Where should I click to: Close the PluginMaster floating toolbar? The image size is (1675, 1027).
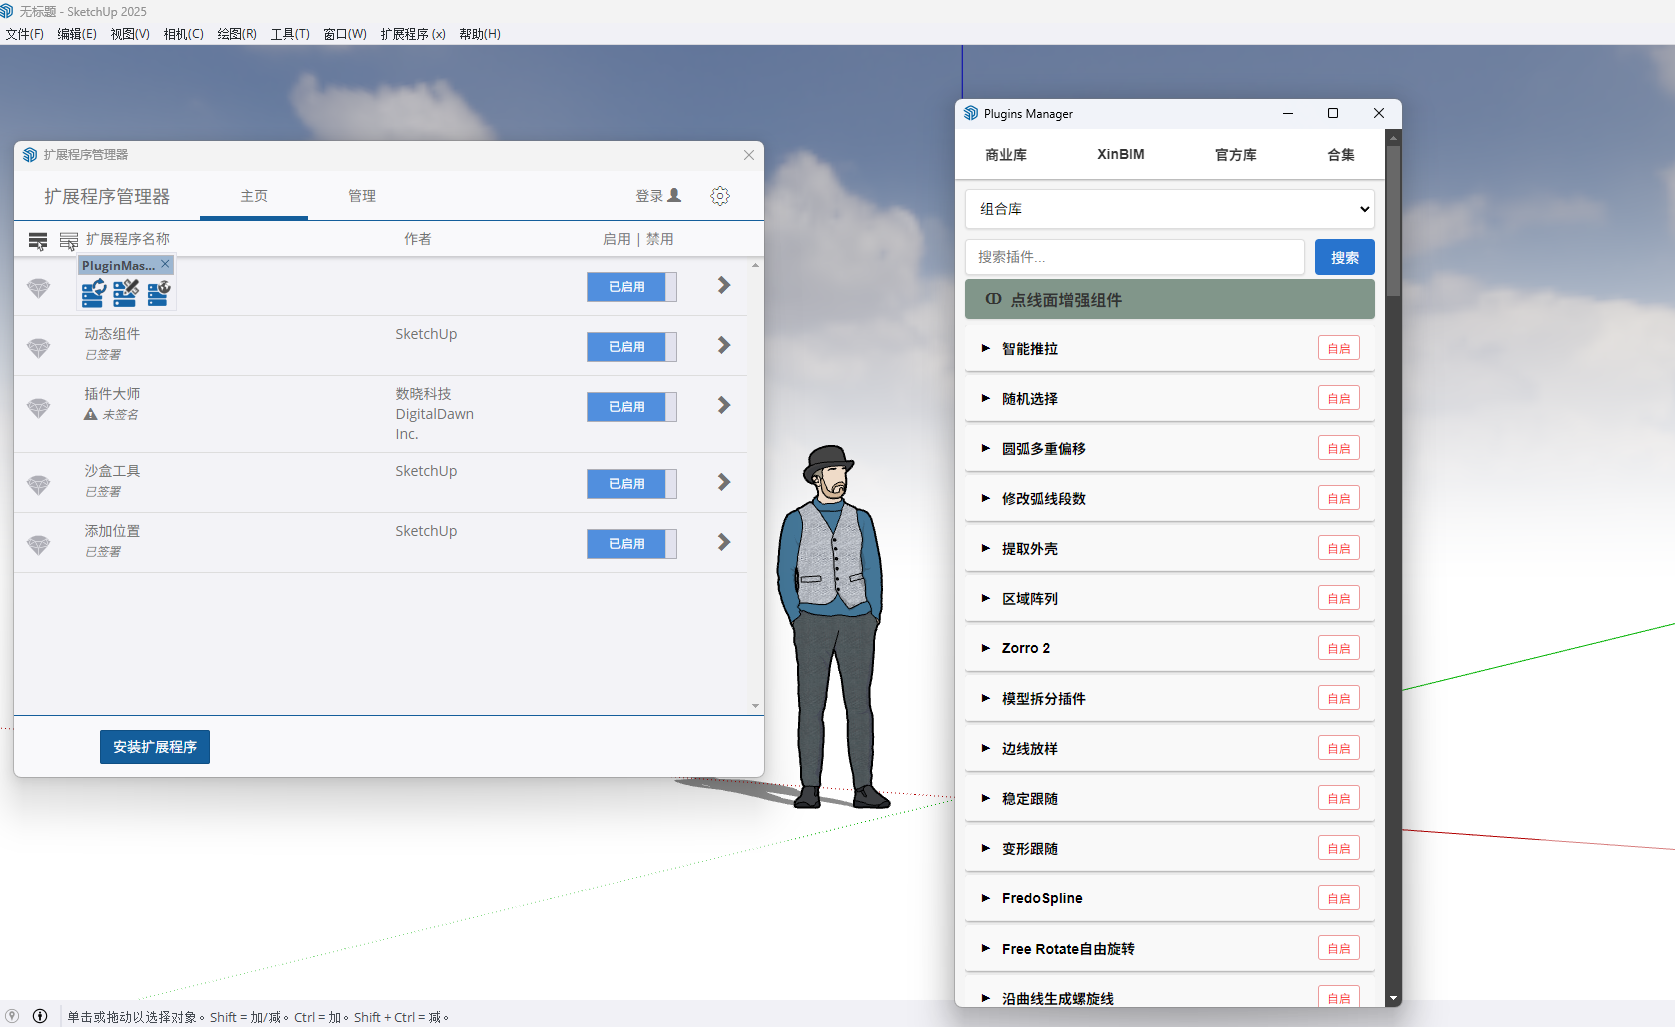point(165,264)
